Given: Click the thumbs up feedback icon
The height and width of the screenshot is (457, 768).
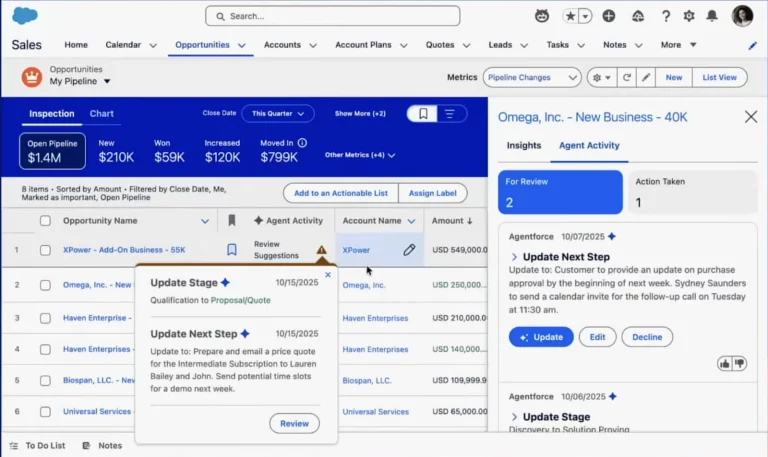Looking at the screenshot, I should 724,363.
